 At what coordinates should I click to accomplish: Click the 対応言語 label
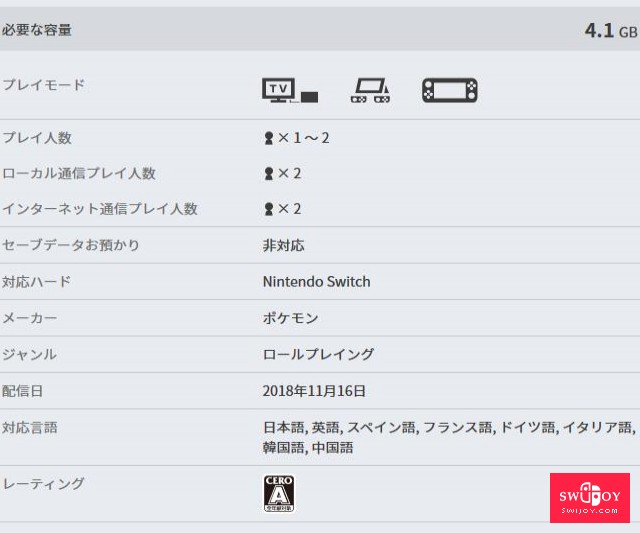pos(30,428)
